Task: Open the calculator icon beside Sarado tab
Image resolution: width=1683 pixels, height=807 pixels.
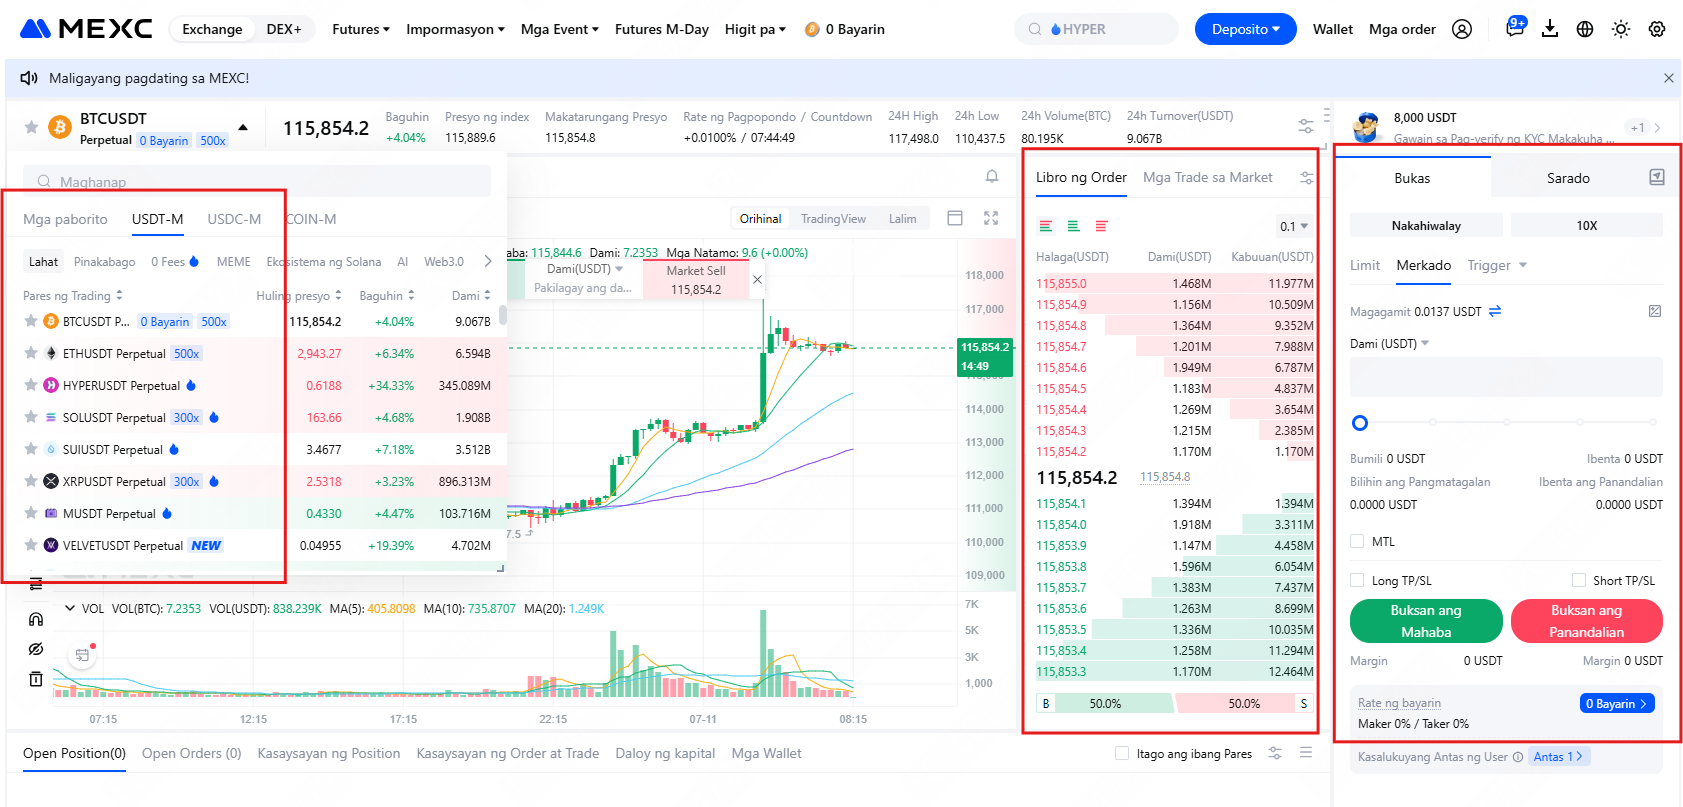Action: pyautogui.click(x=1657, y=177)
